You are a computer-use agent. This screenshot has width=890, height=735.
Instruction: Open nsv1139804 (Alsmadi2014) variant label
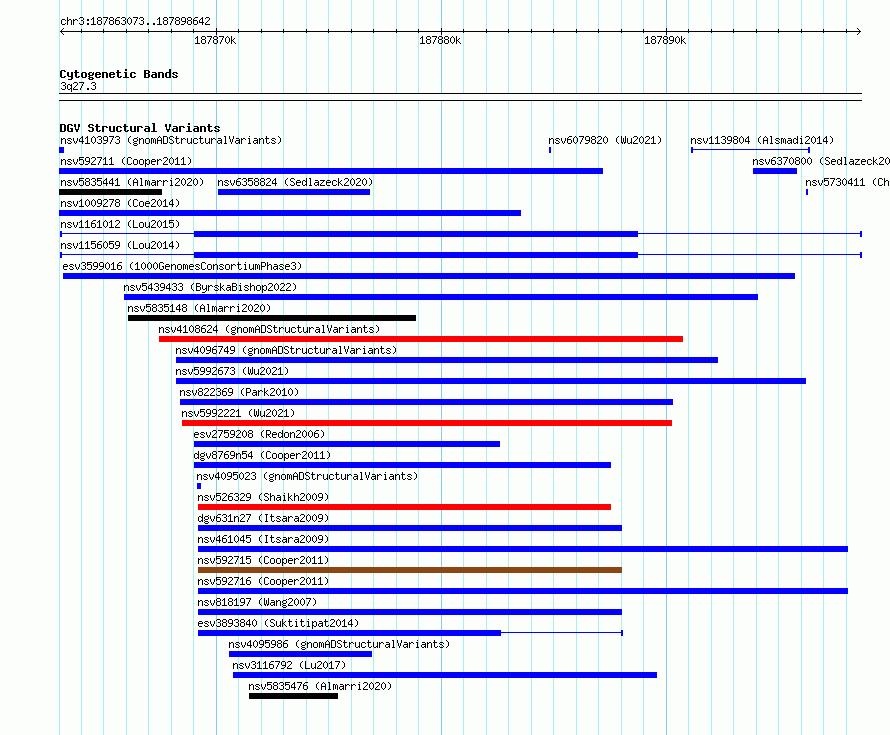coord(762,140)
